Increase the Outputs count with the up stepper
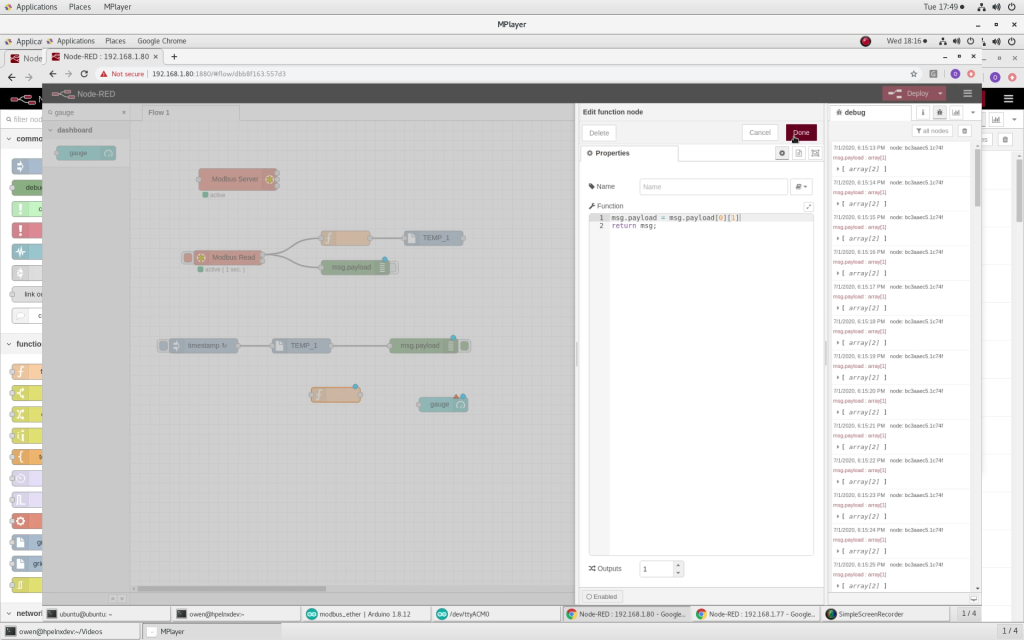1024x640 pixels. (x=678, y=564)
